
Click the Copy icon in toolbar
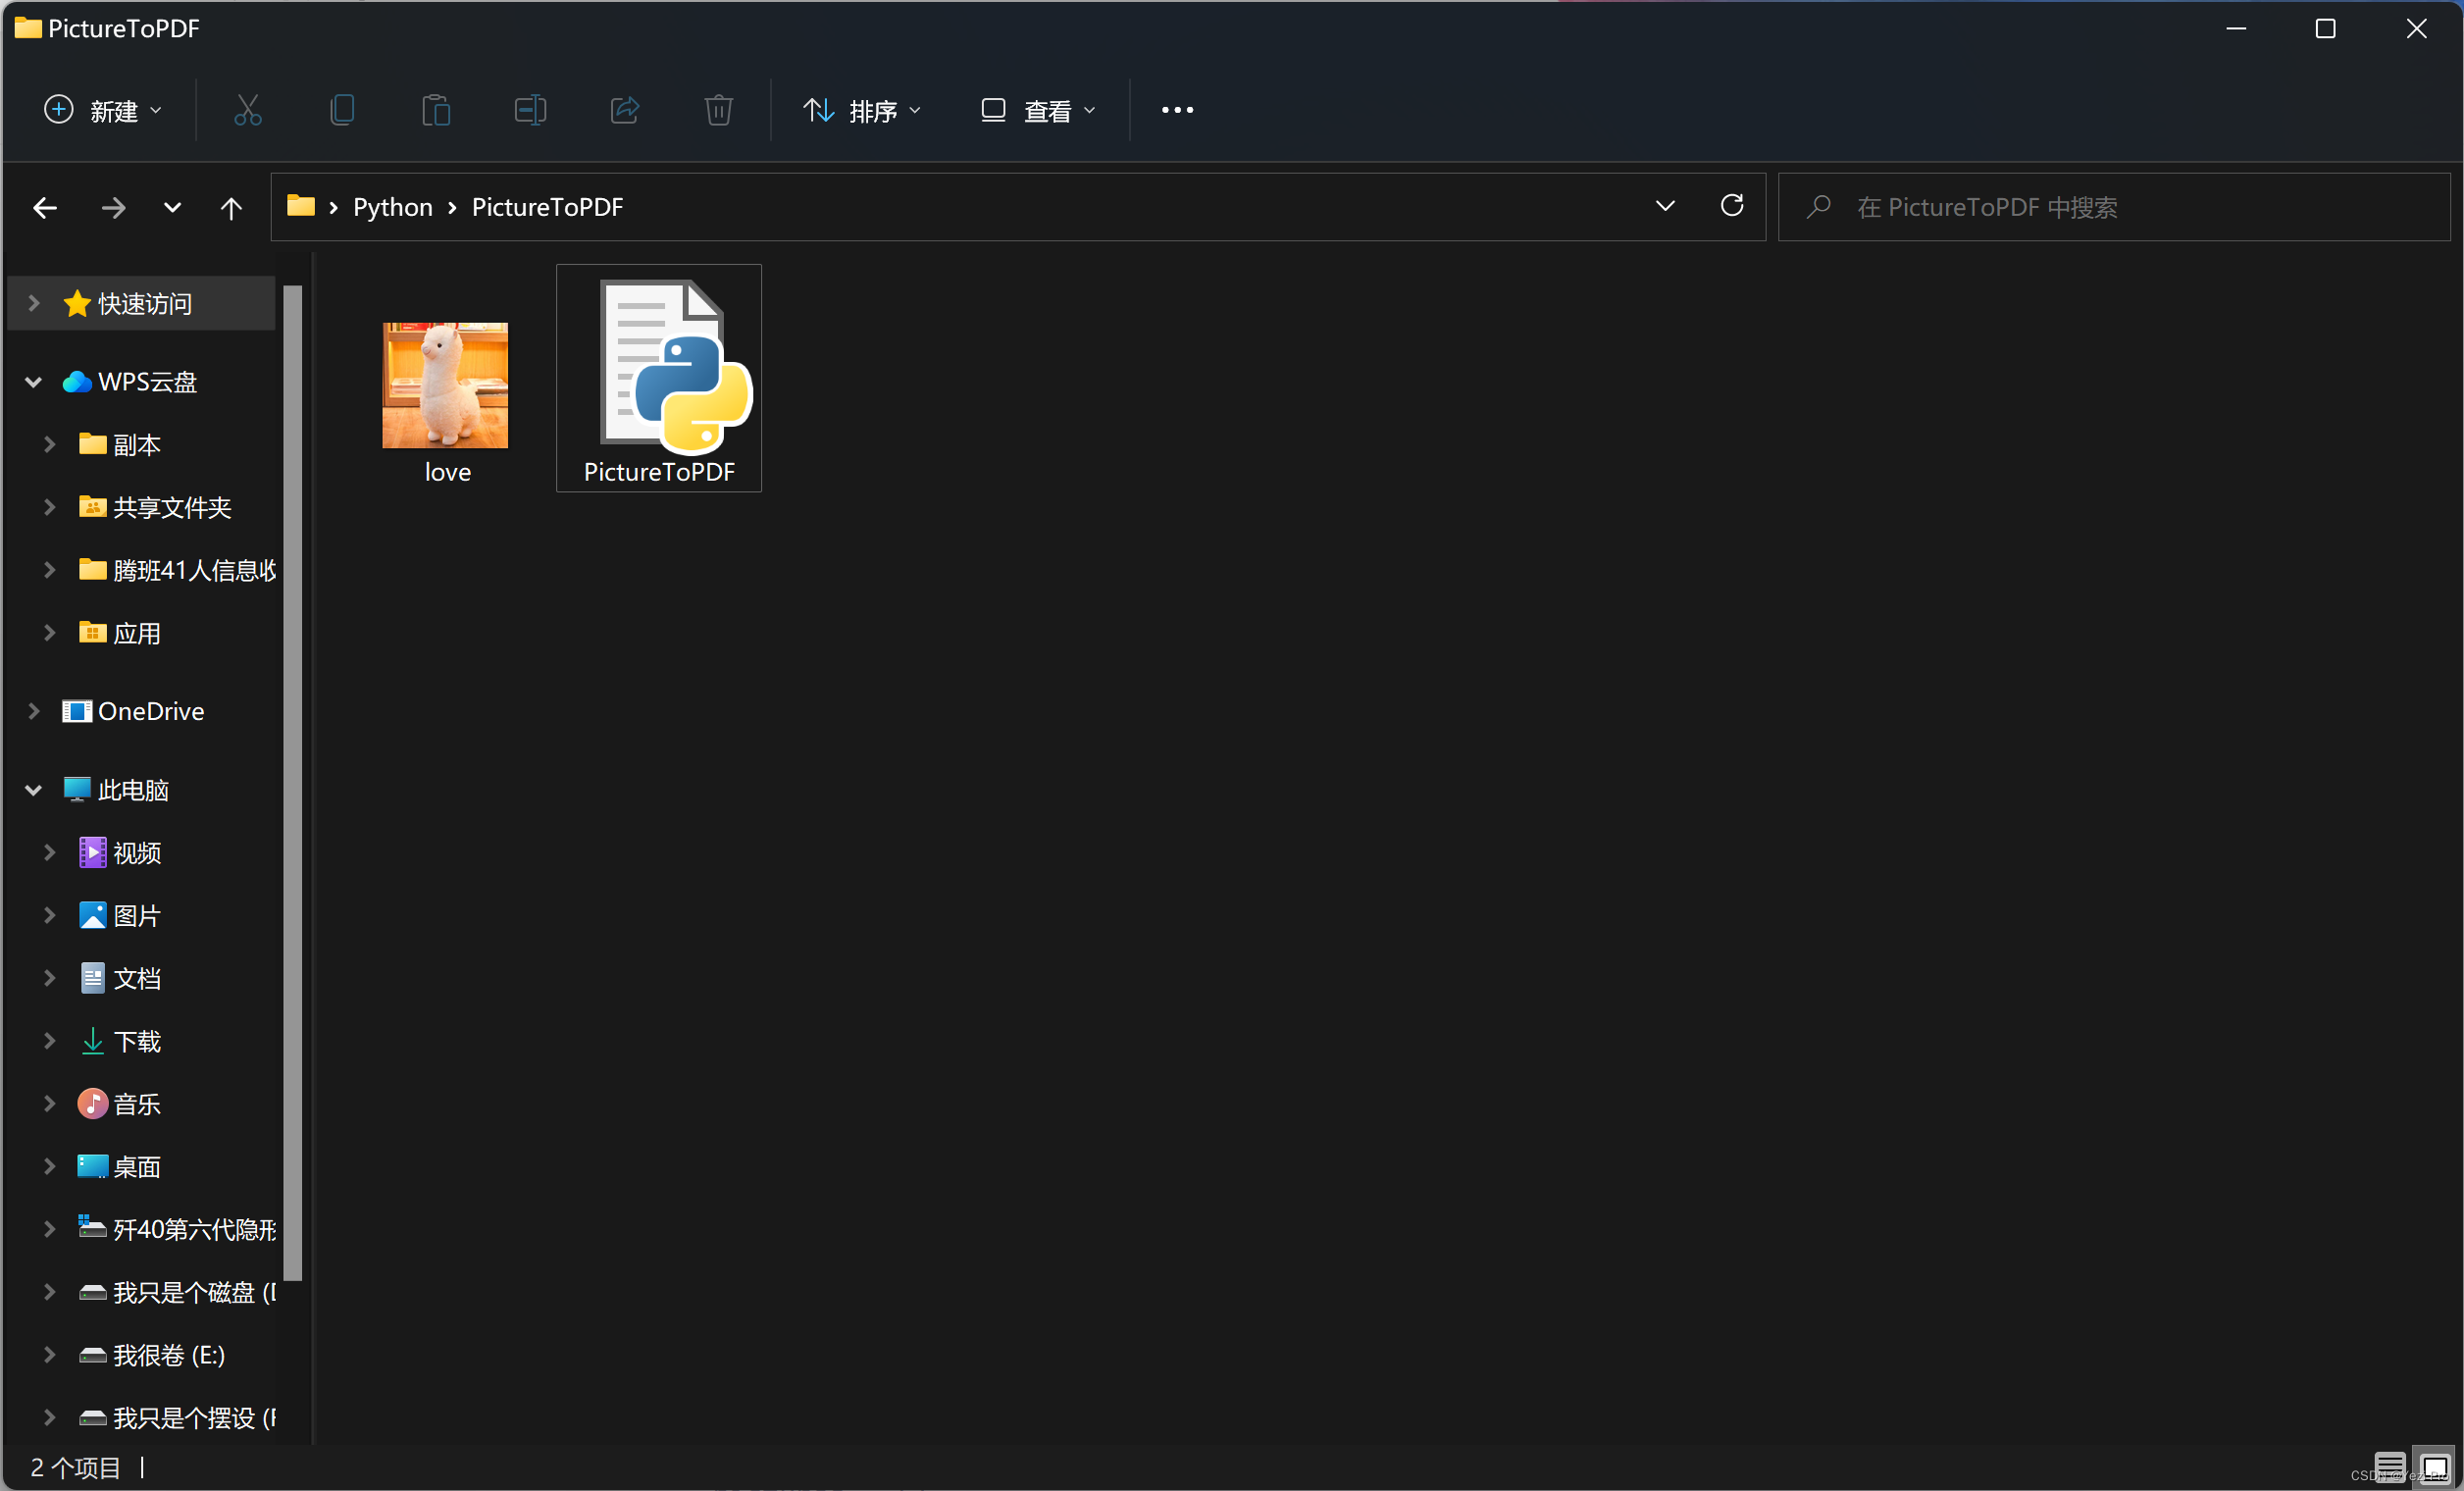(x=342, y=110)
